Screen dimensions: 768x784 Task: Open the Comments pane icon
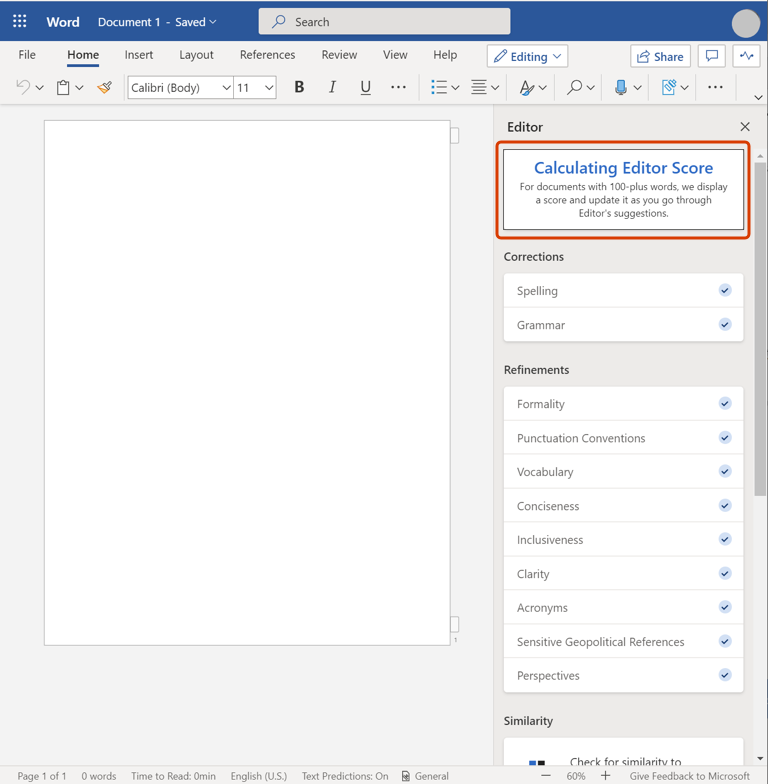click(x=712, y=56)
